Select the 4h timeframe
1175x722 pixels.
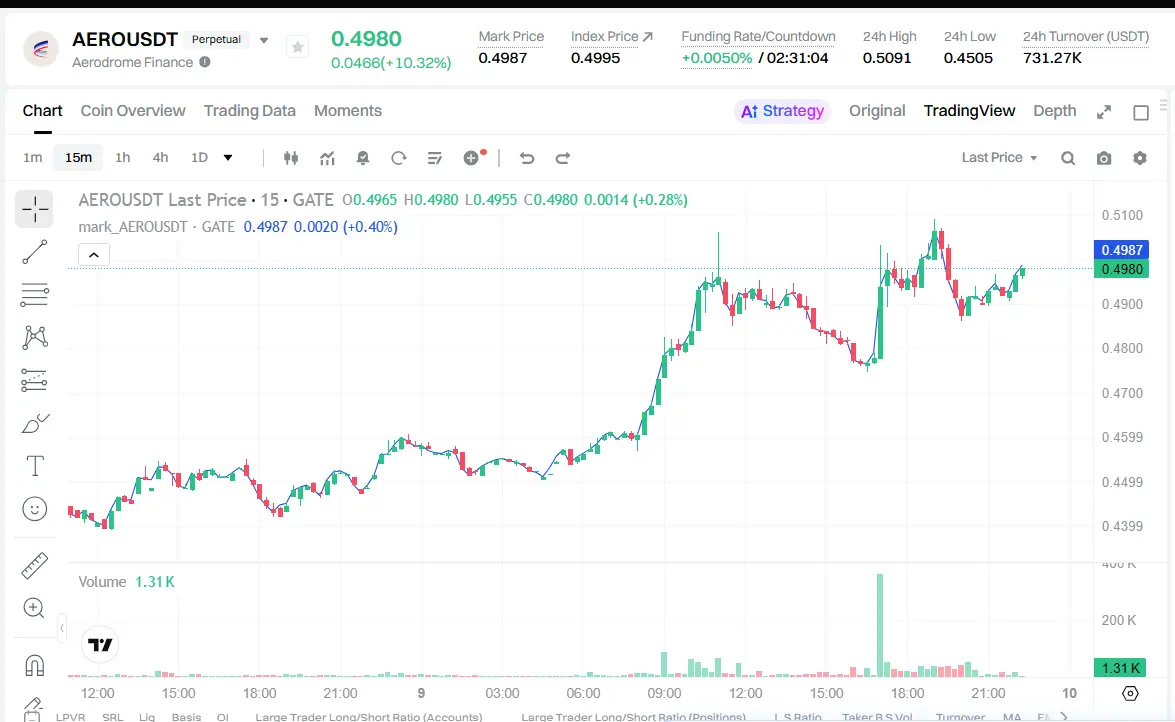[x=160, y=157]
